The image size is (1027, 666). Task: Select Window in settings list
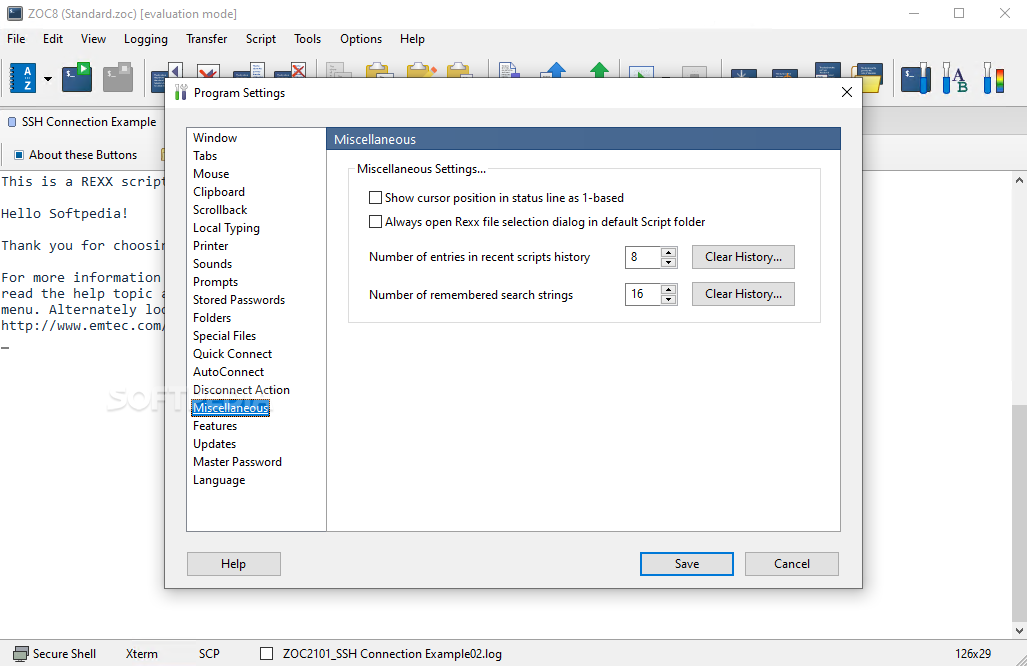point(215,138)
